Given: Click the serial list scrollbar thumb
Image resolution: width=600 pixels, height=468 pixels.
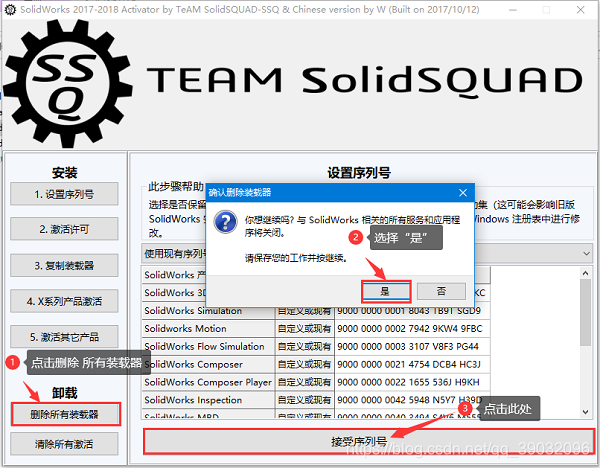Looking at the screenshot, I should [585, 313].
